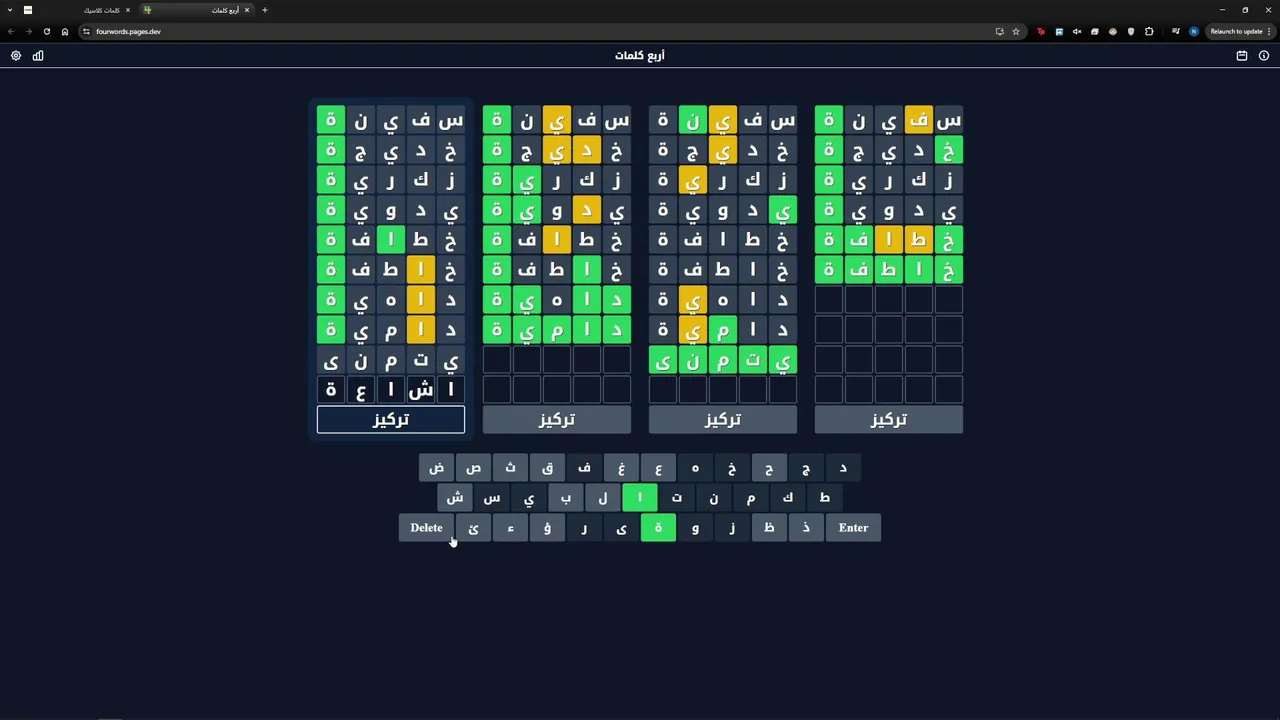Open the media control icon beside profile avatar
The width and height of the screenshot is (1280, 720).
click(1175, 31)
